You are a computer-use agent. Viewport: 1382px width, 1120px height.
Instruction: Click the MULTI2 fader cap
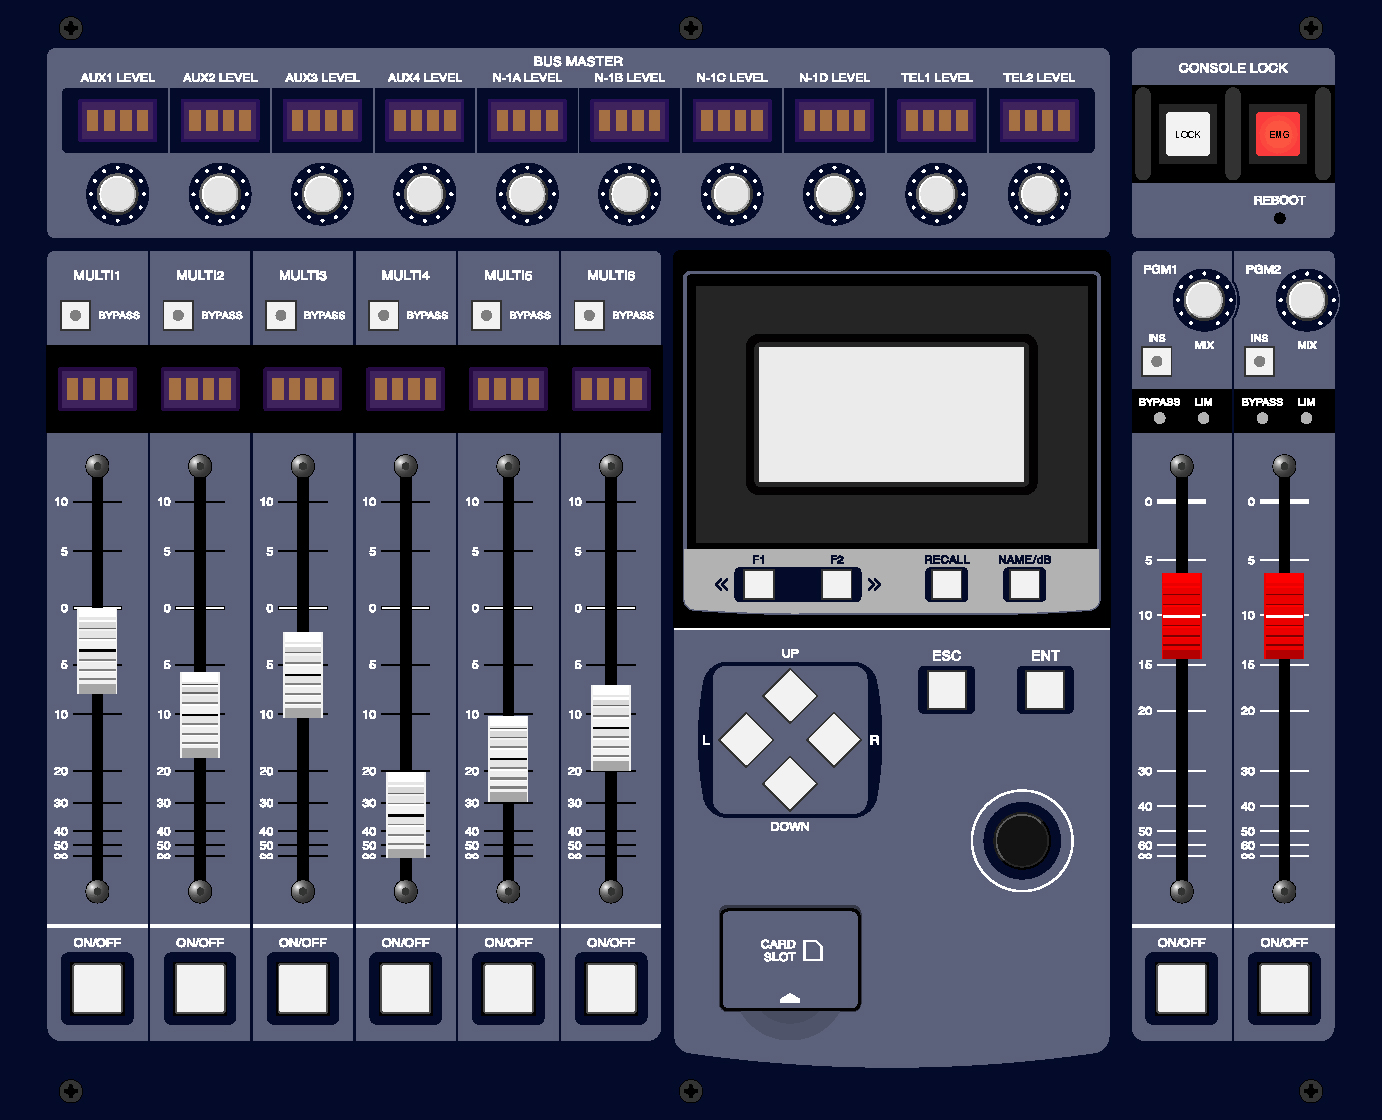click(x=200, y=714)
